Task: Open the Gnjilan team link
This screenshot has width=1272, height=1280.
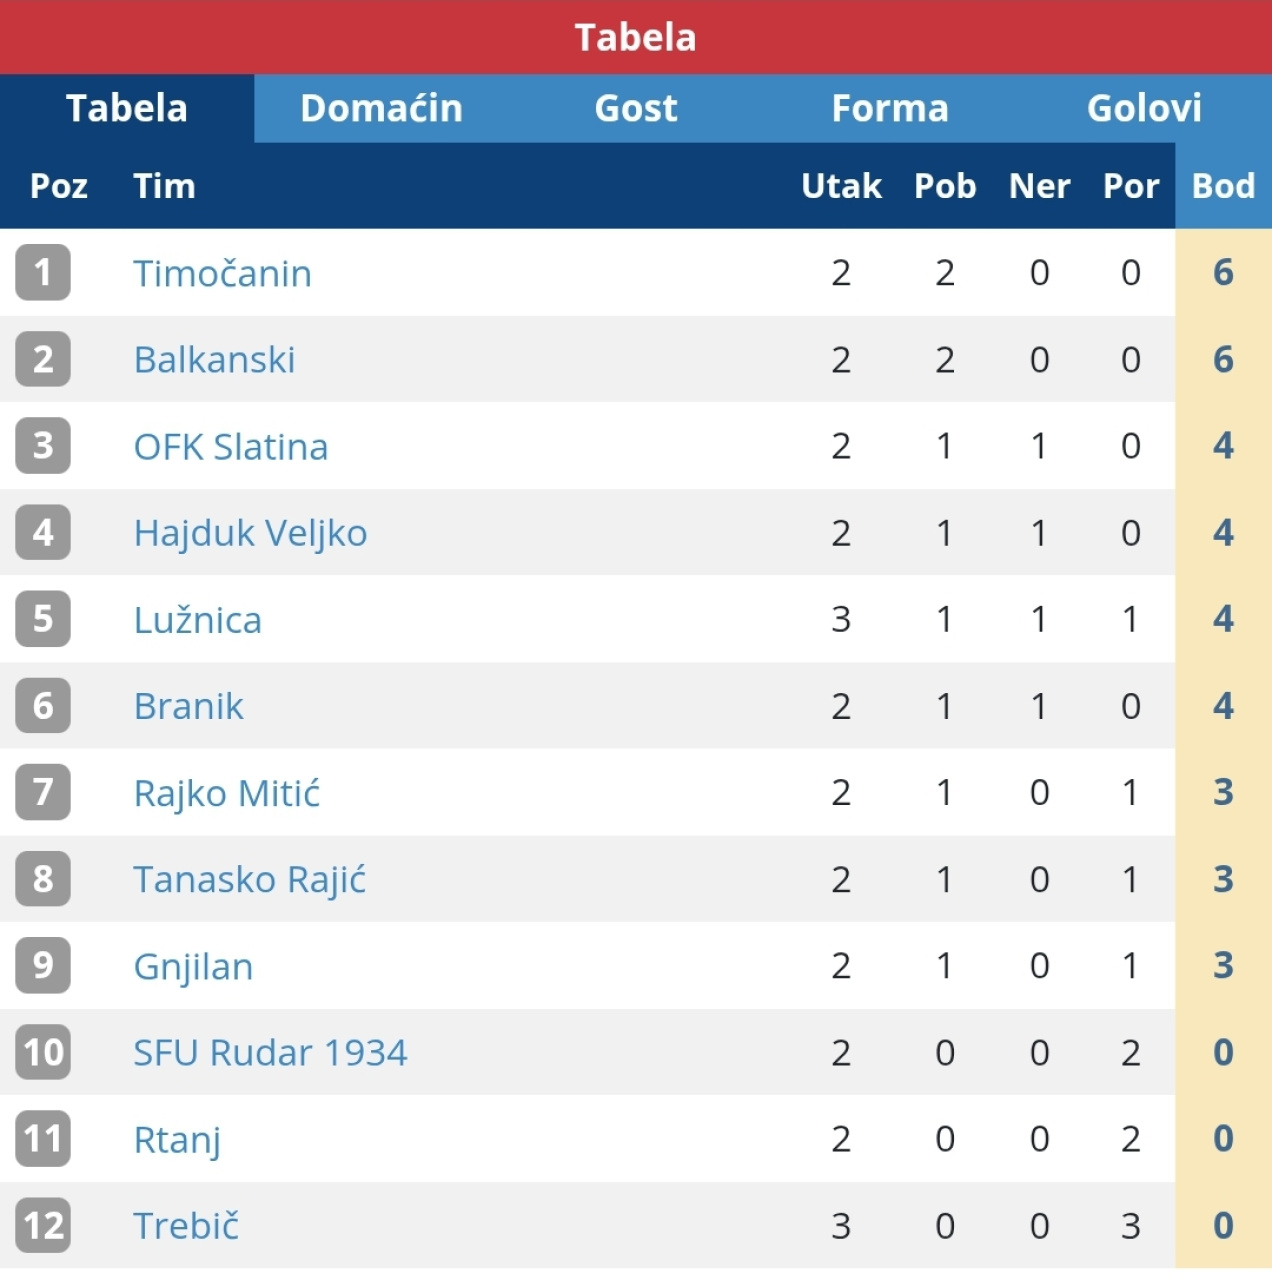Action: pos(193,966)
